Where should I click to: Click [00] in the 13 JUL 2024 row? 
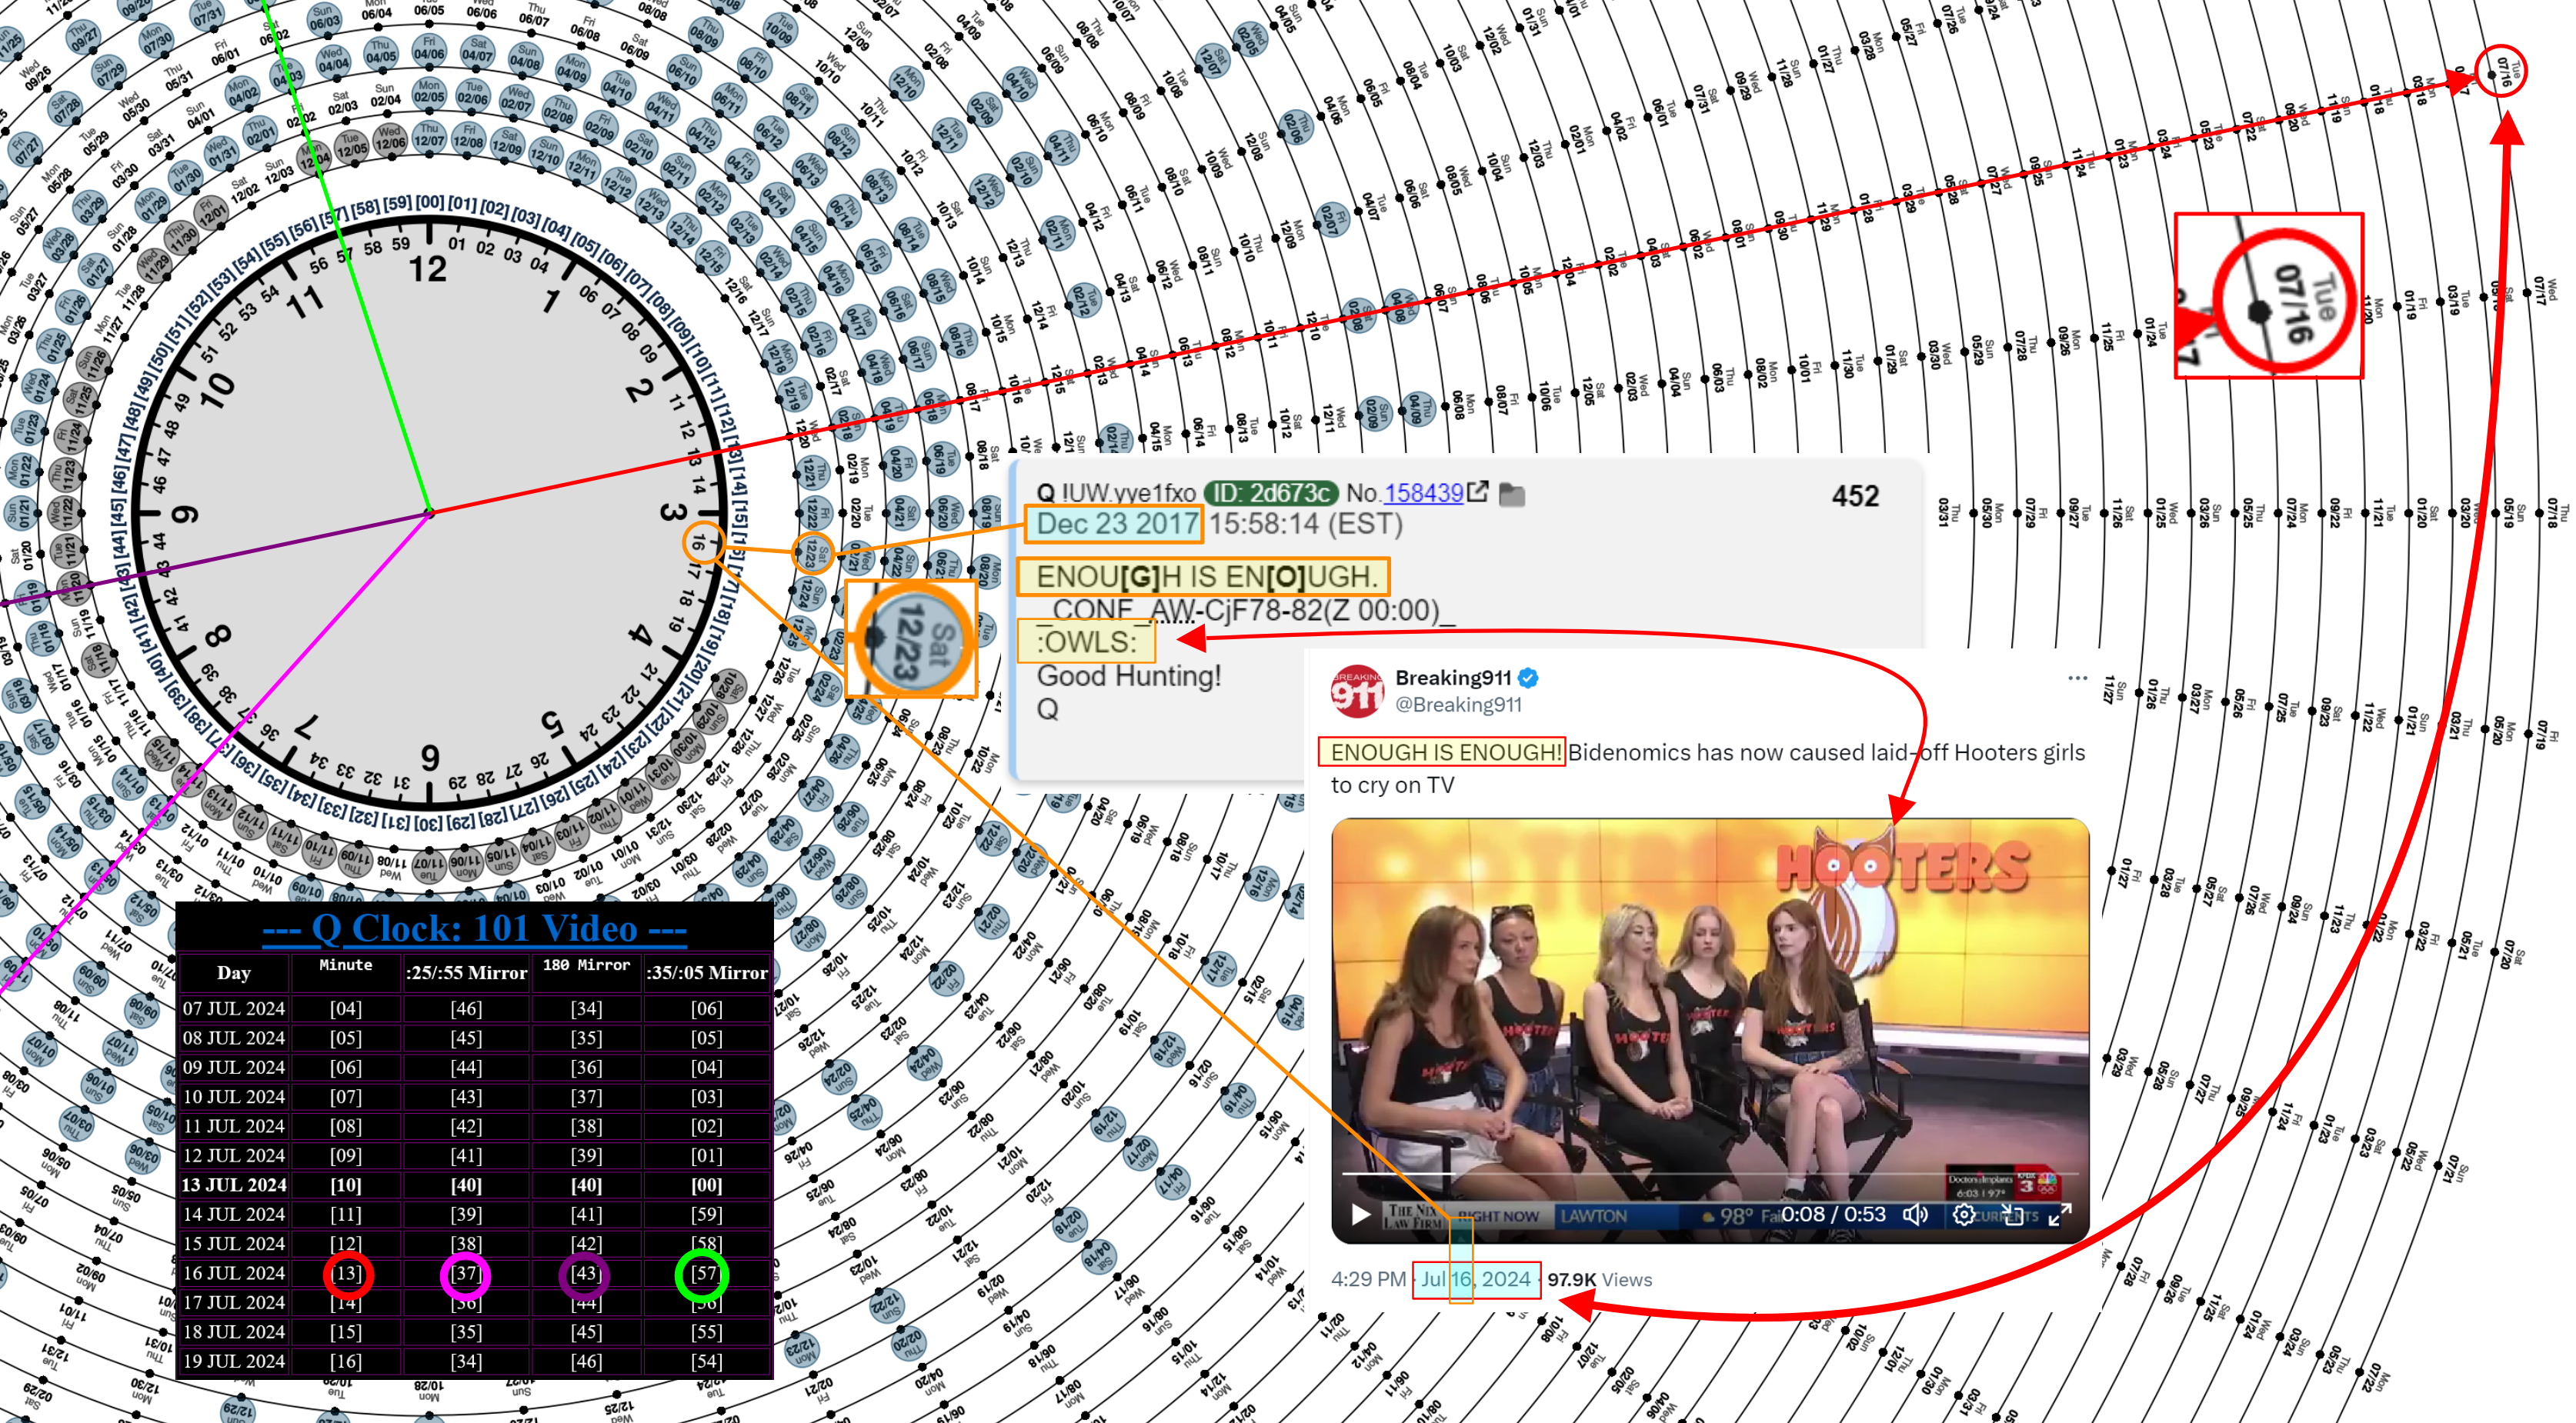(706, 1185)
